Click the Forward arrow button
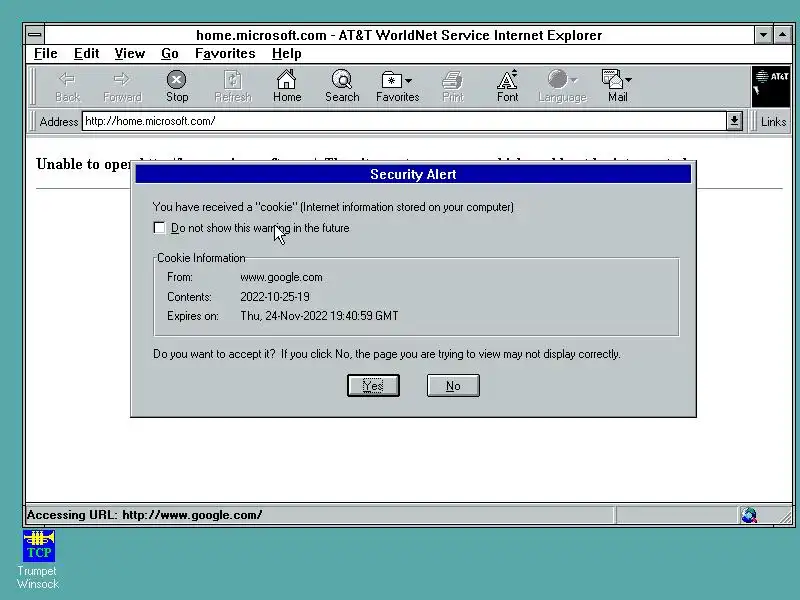This screenshot has width=800, height=600. tap(122, 87)
